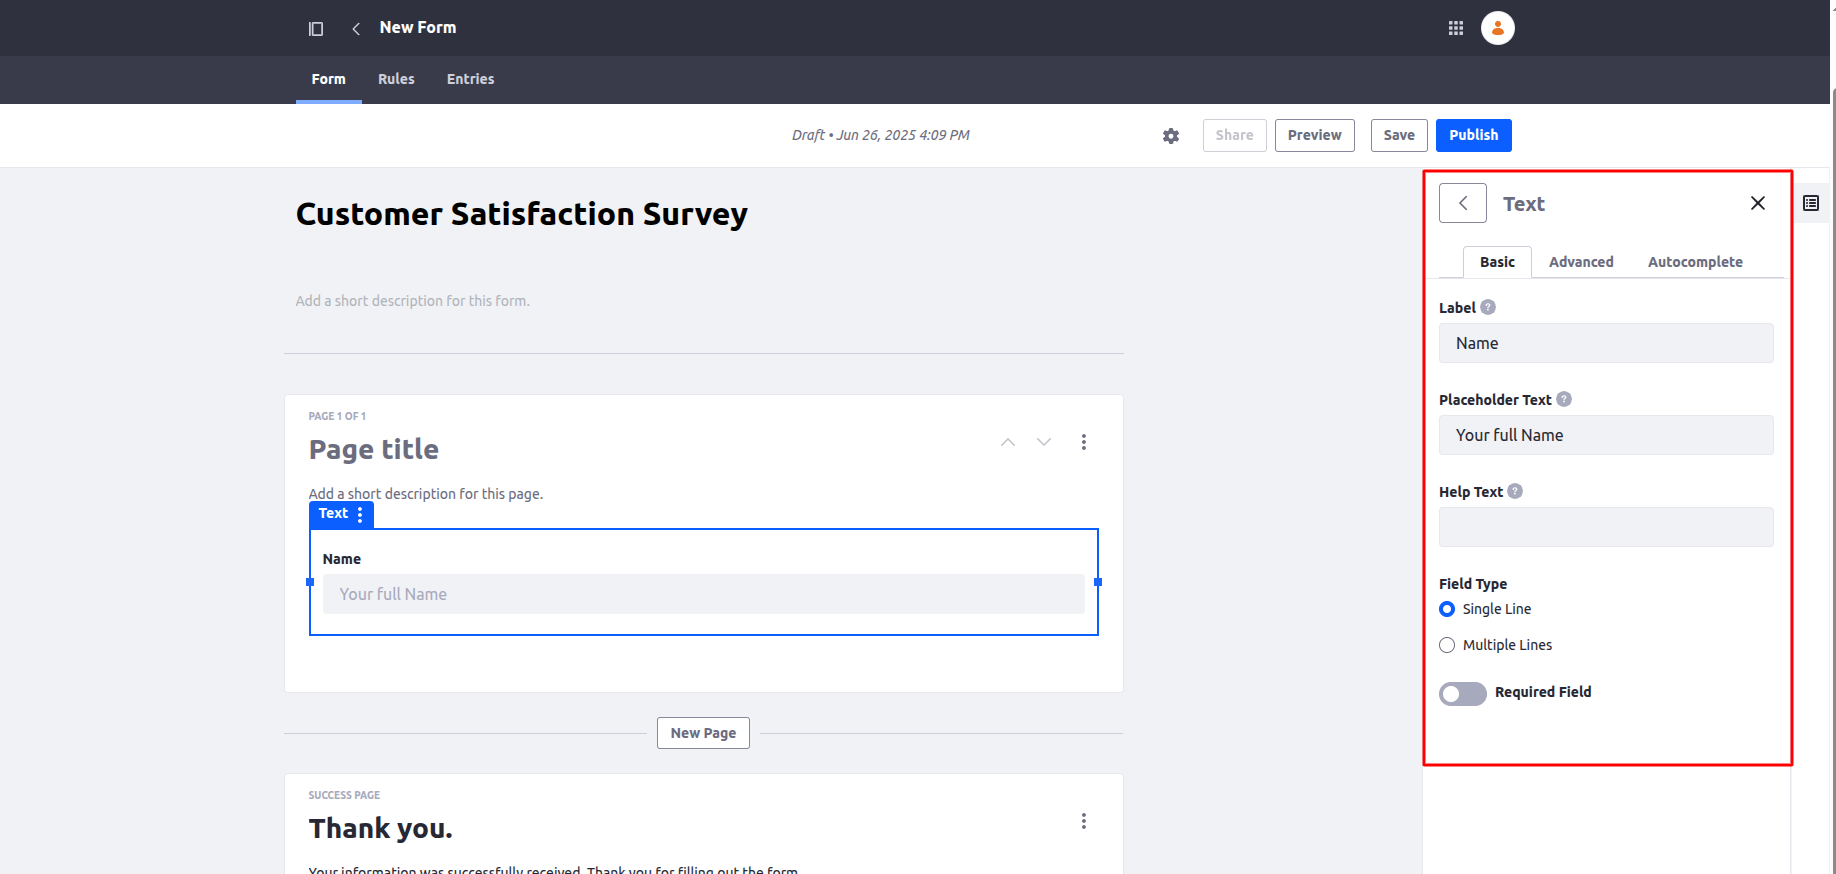Open Success Page options menu

click(x=1083, y=821)
